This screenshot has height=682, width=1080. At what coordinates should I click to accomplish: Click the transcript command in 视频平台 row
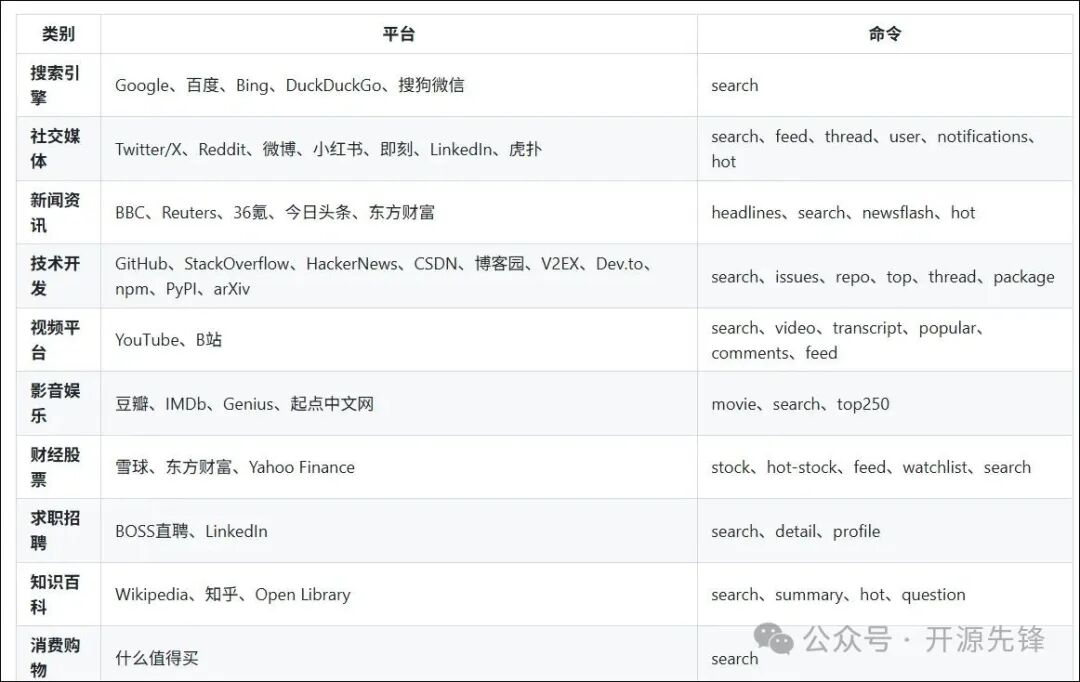tap(867, 327)
